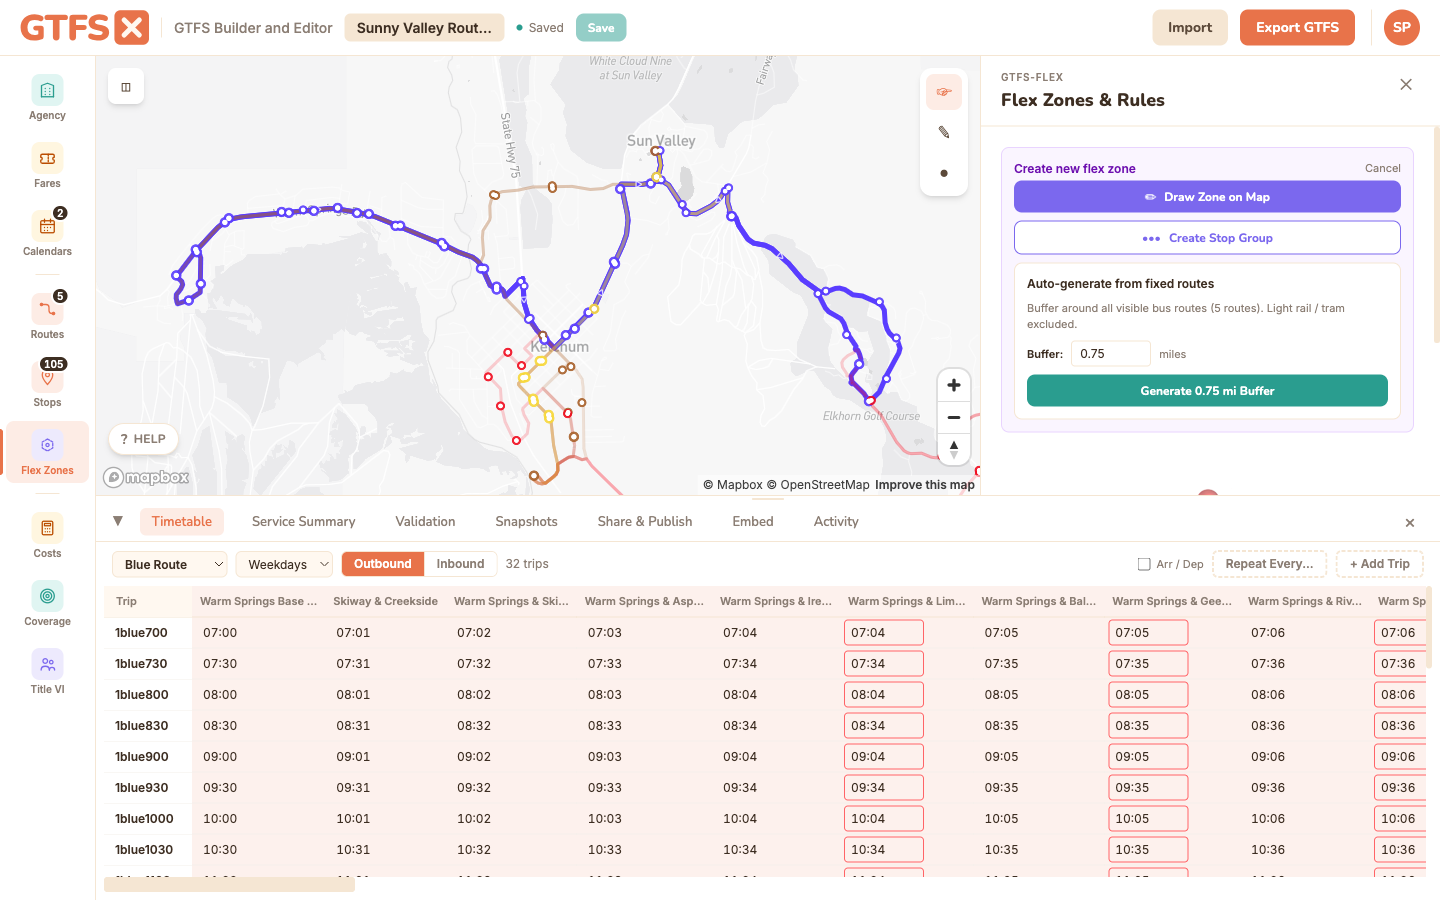Zoom in on the map
Viewport: 1440px width, 900px height.
coord(953,385)
